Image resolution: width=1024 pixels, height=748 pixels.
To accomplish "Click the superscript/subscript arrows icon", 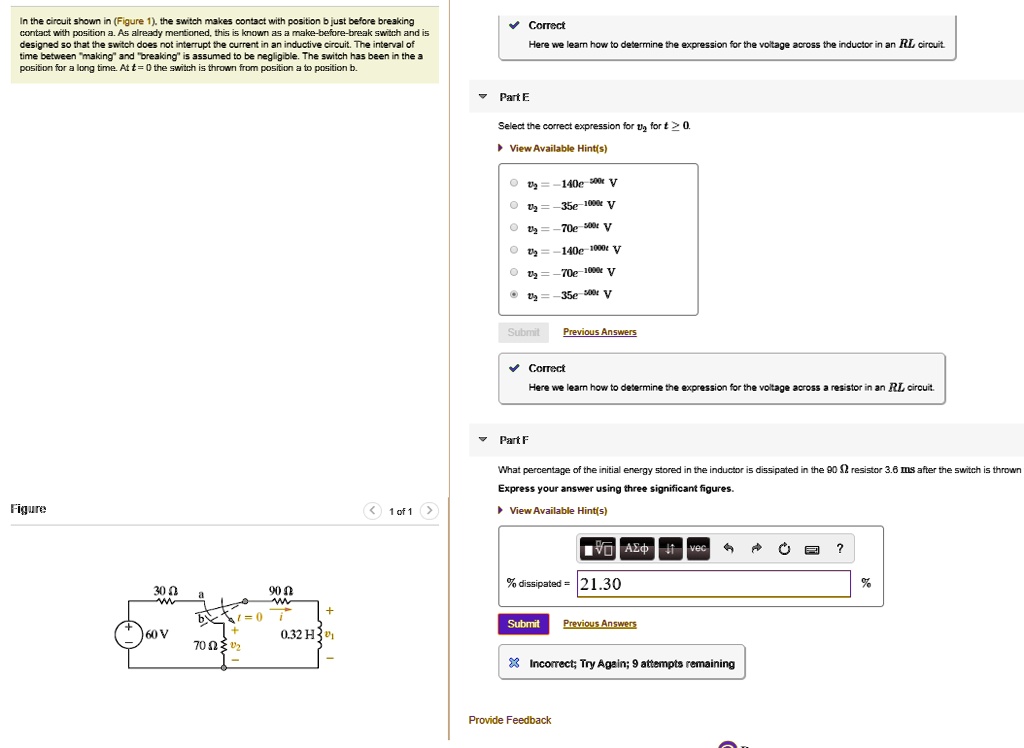I will [670, 548].
